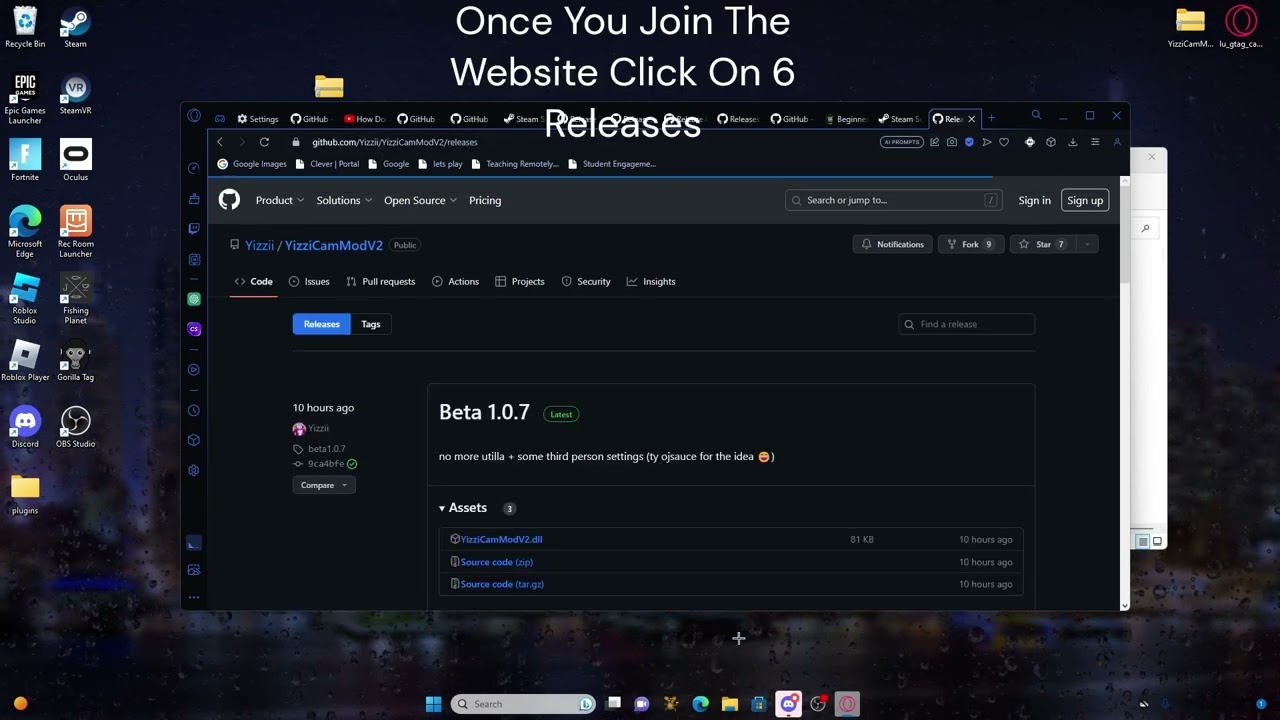Click the snapshot camera icon in address bar
Screen dimensions: 1280x720
tap(952, 142)
